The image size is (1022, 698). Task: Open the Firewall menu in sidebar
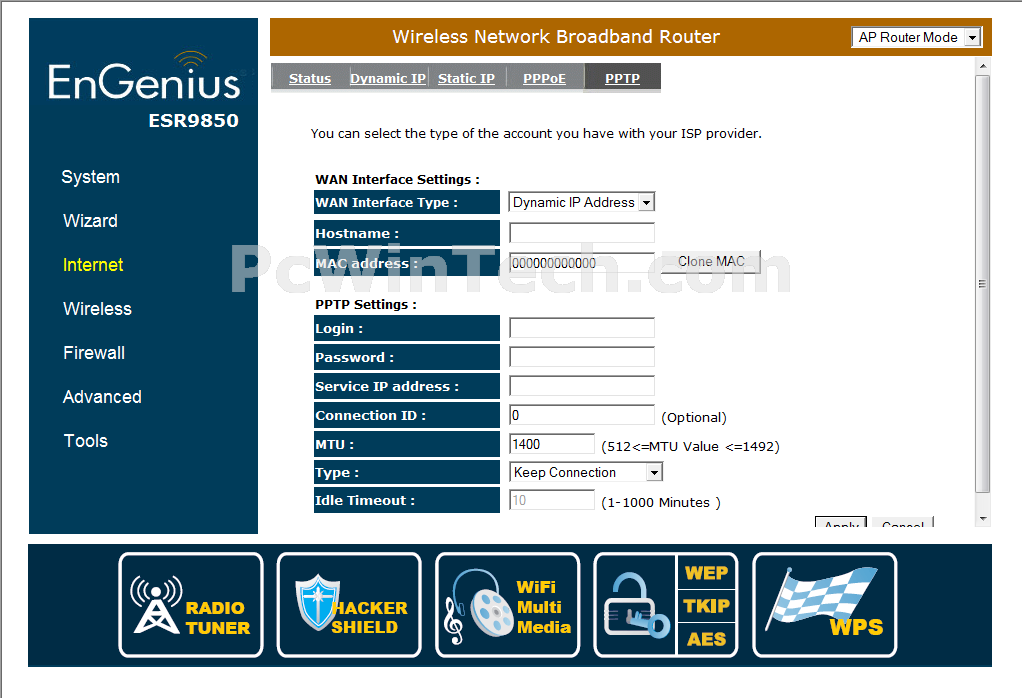94,353
